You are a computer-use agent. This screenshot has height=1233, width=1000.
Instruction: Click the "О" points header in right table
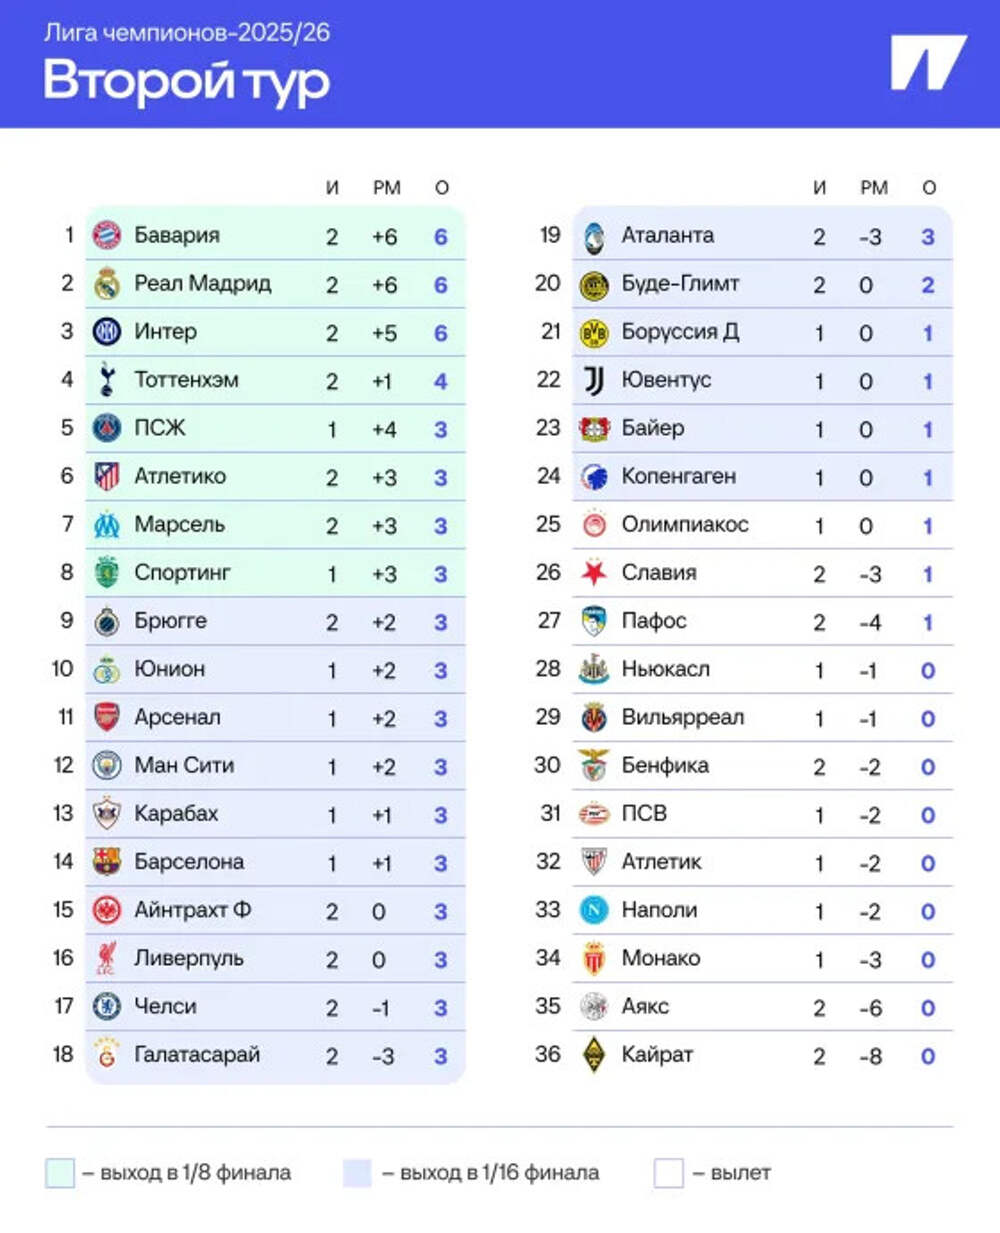929,188
